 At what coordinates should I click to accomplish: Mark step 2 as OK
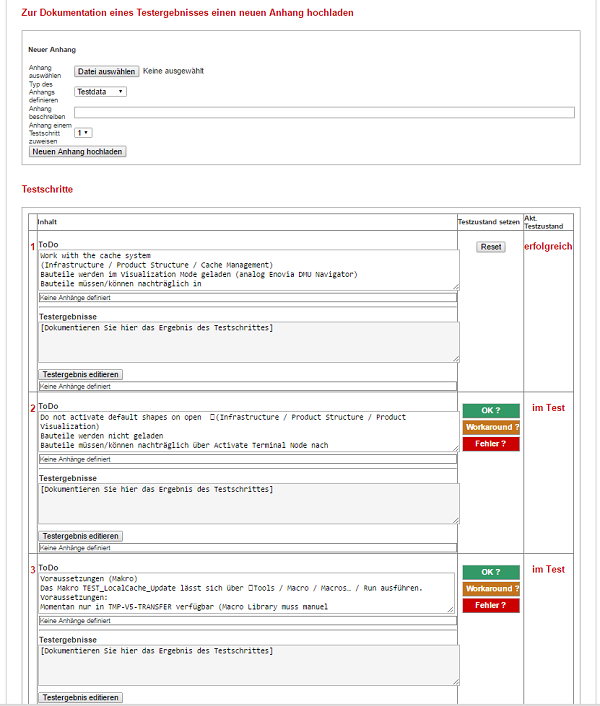491,411
